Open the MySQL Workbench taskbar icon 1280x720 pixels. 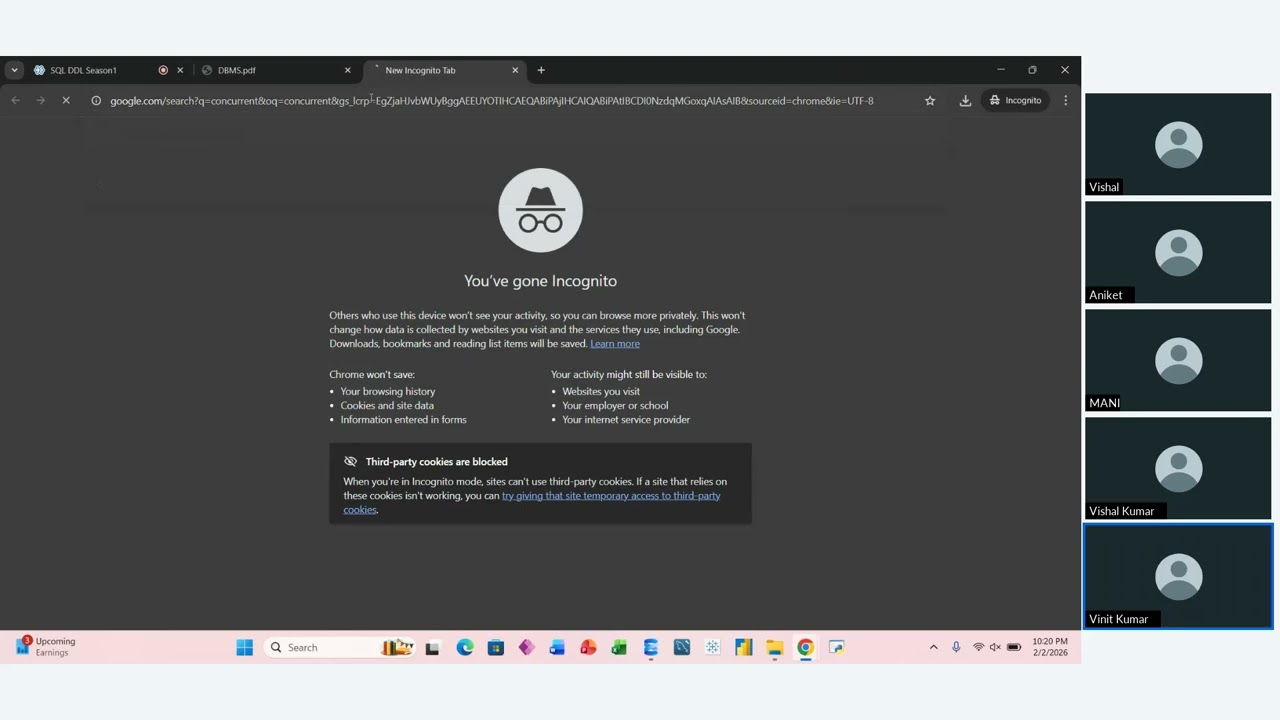pos(681,647)
